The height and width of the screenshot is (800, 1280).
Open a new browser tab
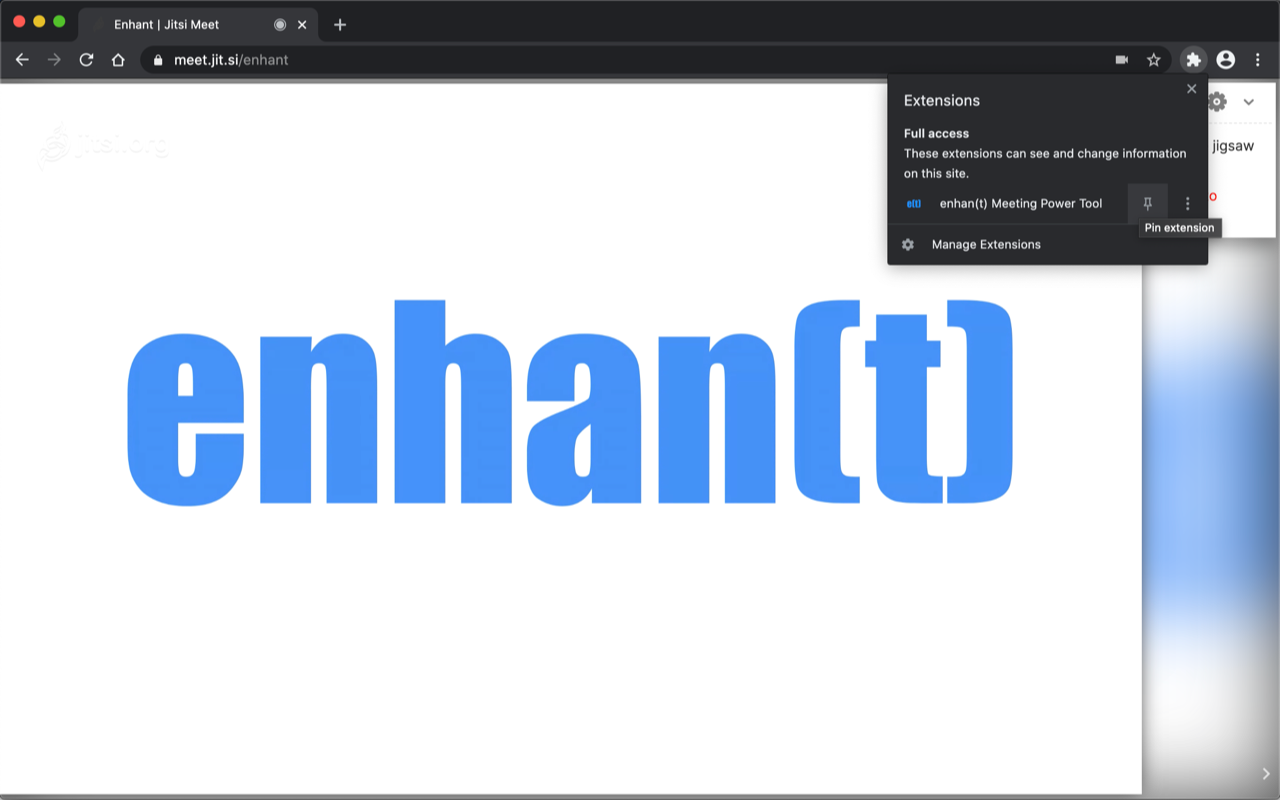(340, 25)
